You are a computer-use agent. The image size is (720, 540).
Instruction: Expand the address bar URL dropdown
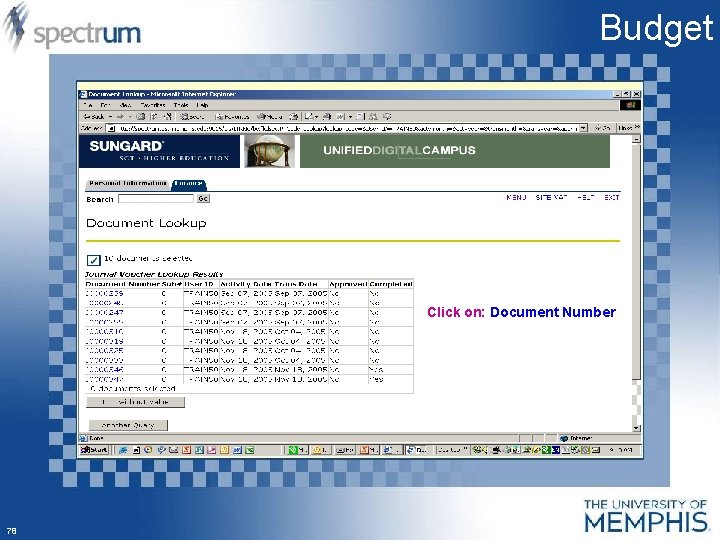[583, 128]
